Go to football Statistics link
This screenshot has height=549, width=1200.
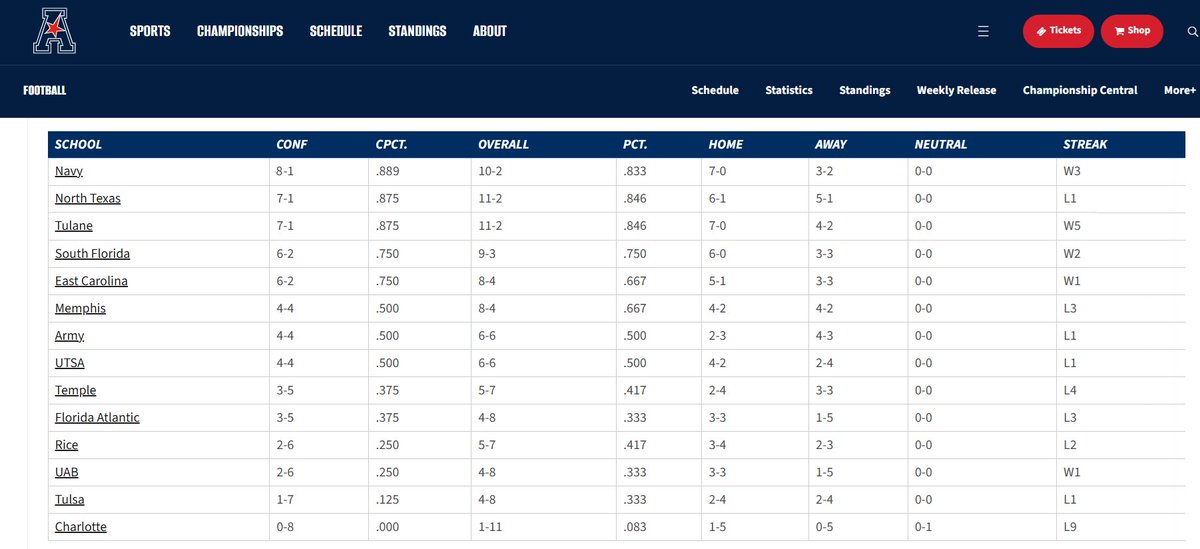(x=789, y=90)
